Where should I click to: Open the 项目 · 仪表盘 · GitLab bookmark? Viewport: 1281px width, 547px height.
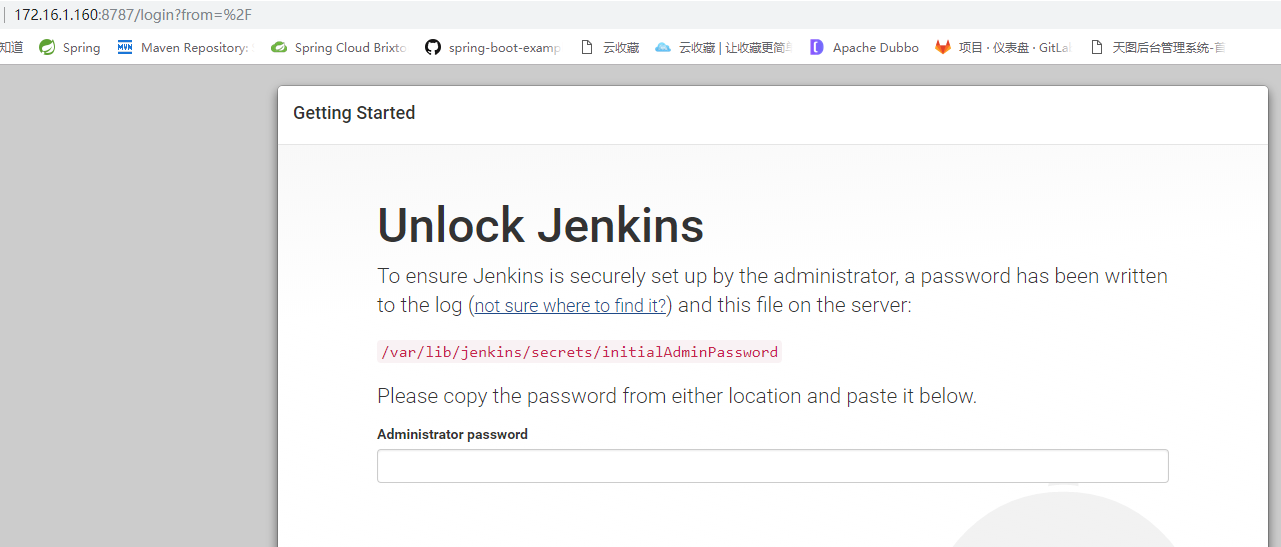[x=1004, y=47]
